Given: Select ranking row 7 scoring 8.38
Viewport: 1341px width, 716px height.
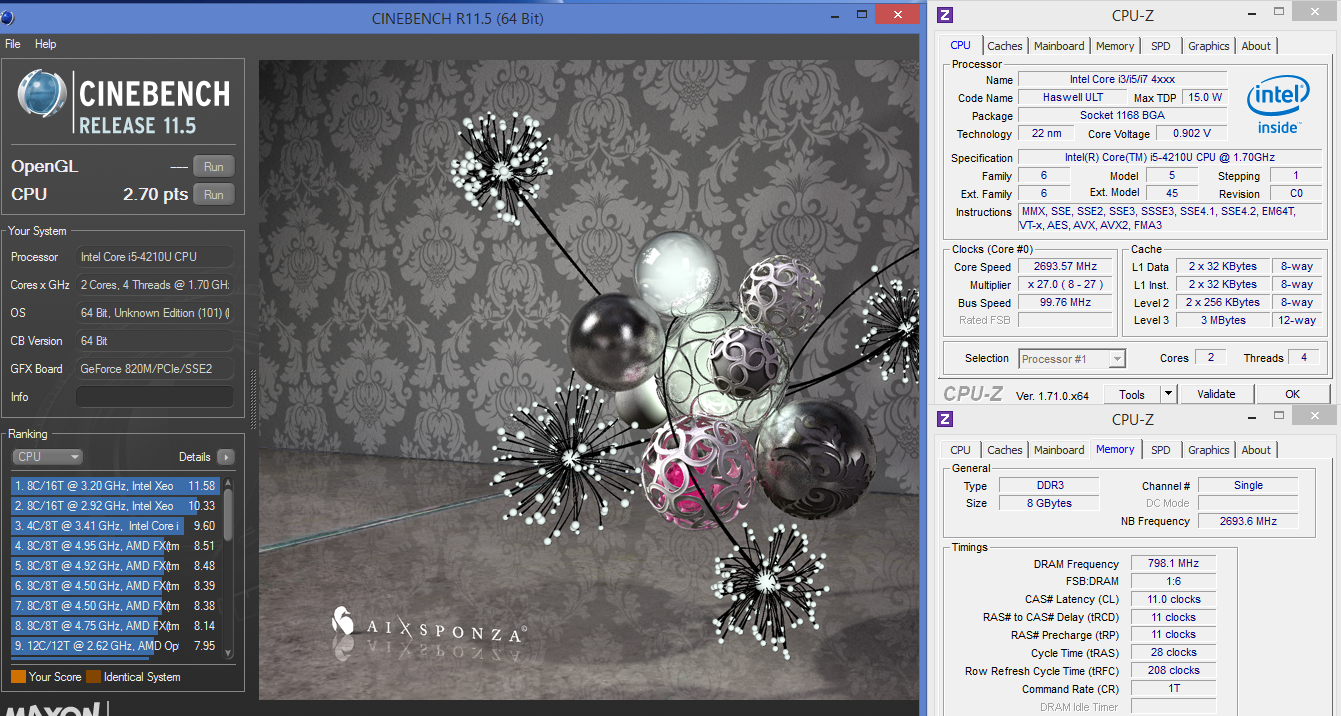Looking at the screenshot, I should 116,606.
